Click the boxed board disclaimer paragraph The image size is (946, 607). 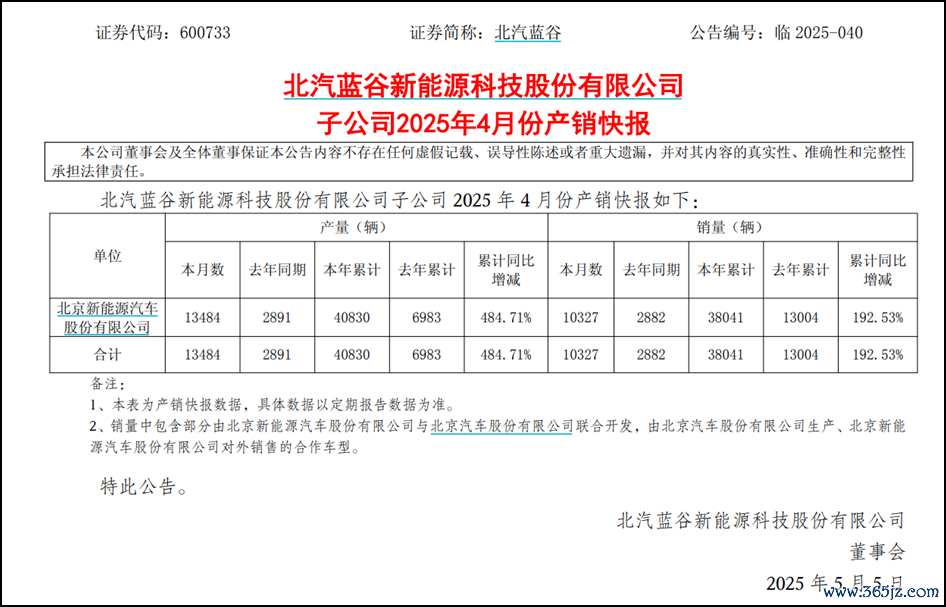tap(478, 162)
